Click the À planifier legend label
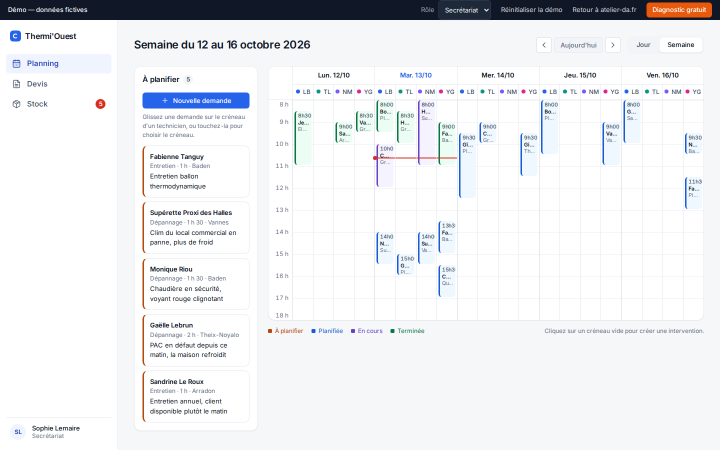Viewport: 720px width, 450px height. coord(289,331)
